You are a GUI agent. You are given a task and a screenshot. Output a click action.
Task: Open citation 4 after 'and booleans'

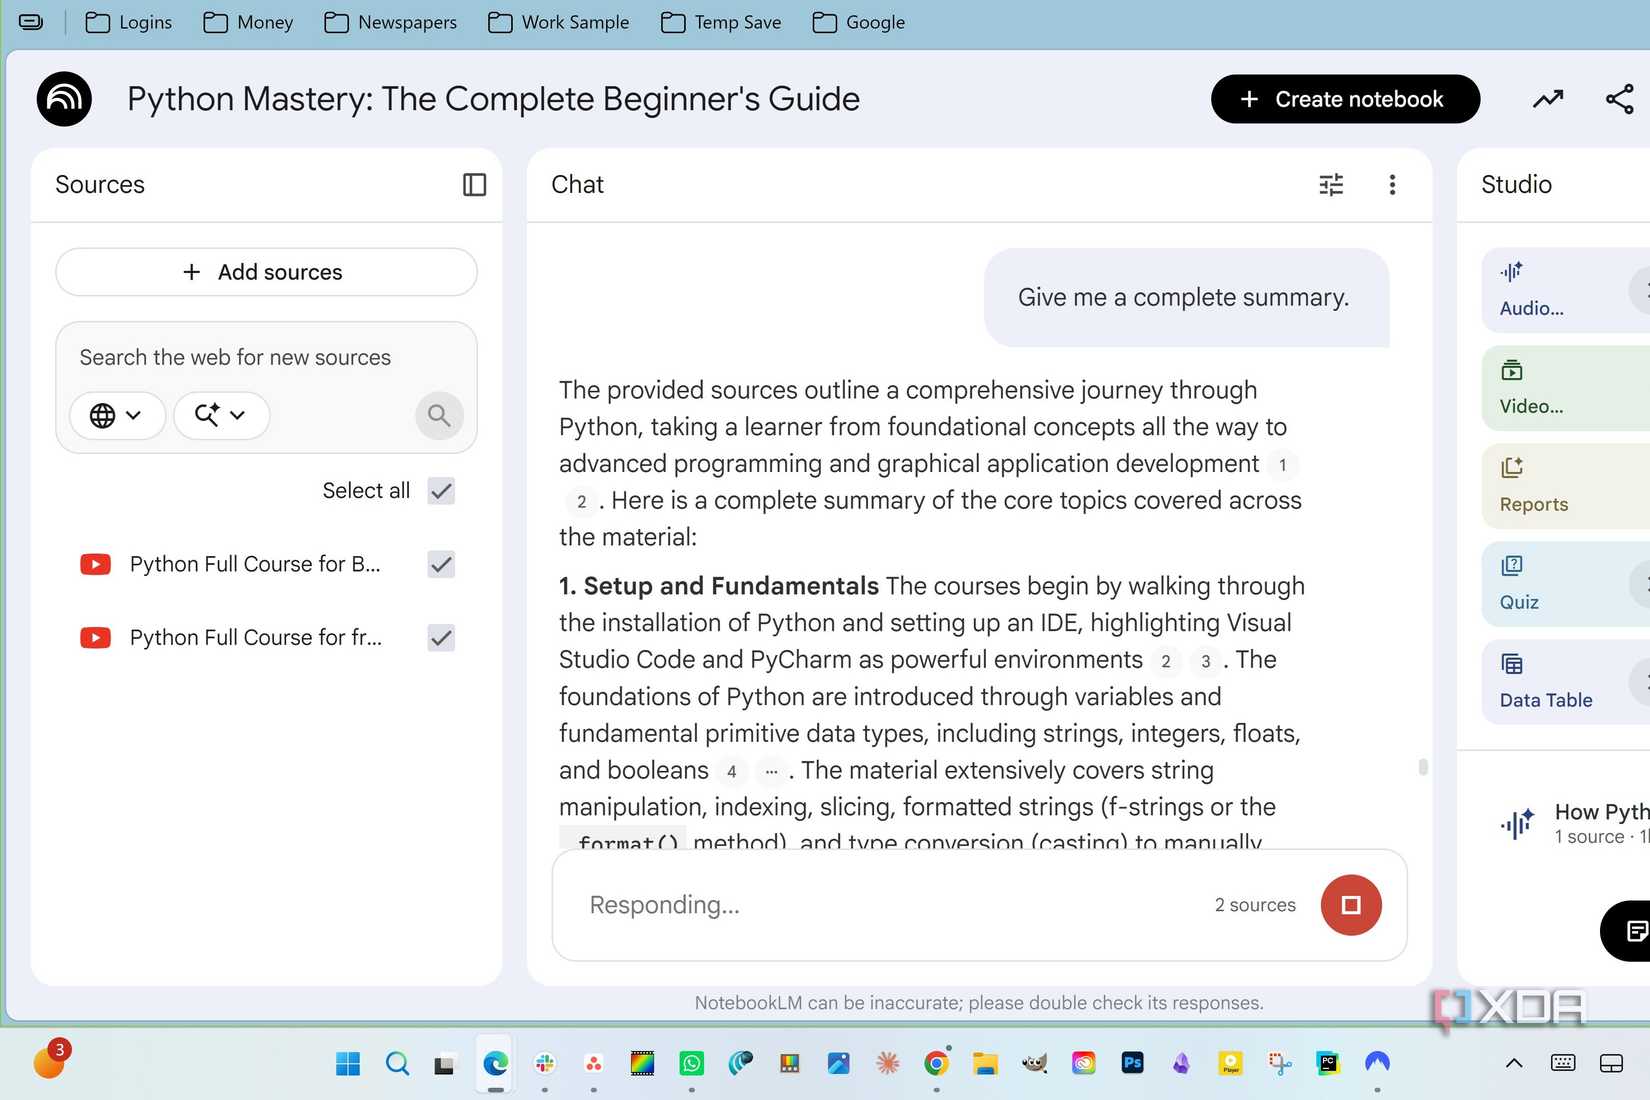[731, 771]
